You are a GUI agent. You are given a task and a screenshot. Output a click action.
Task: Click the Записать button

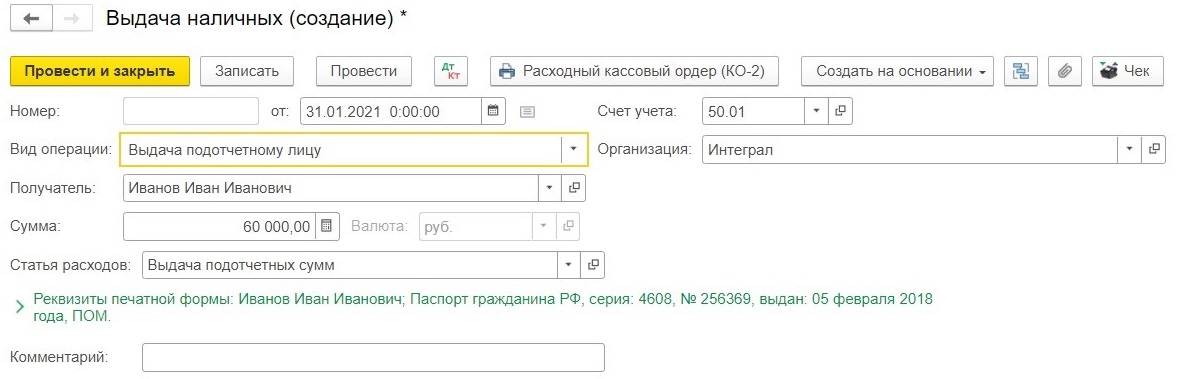point(247,71)
